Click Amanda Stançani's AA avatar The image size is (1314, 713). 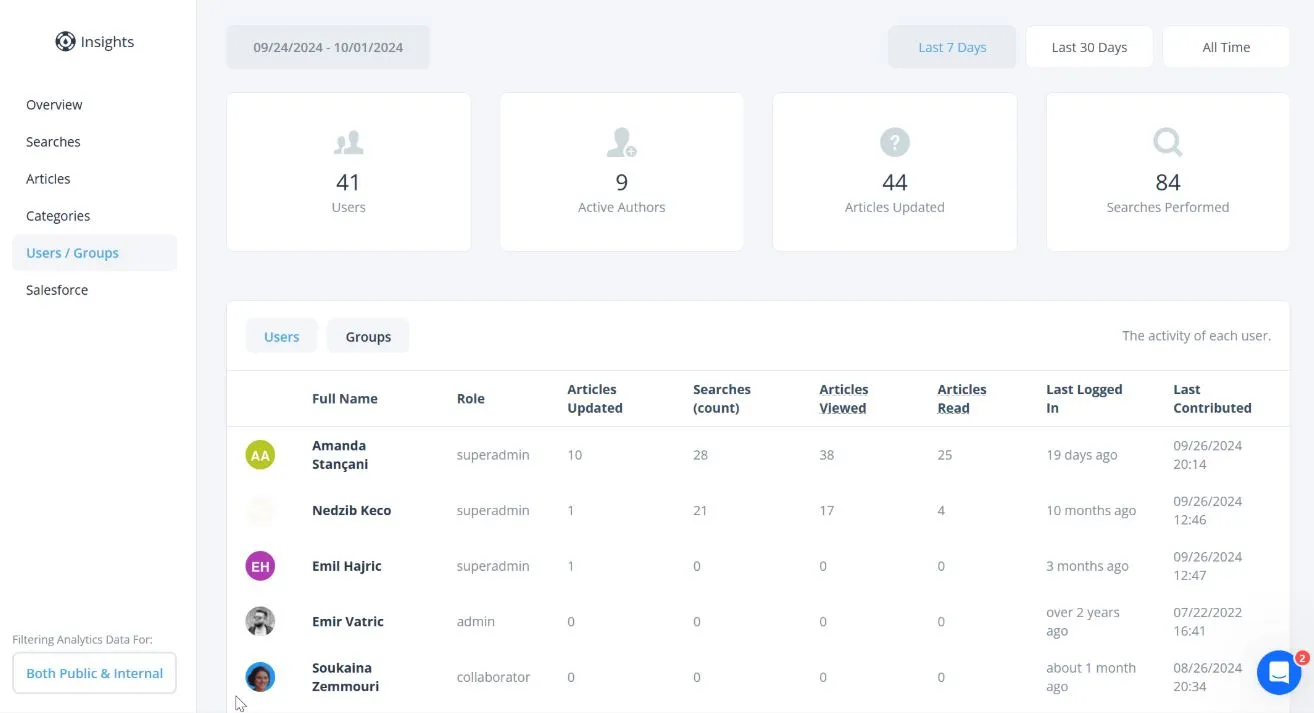click(260, 455)
